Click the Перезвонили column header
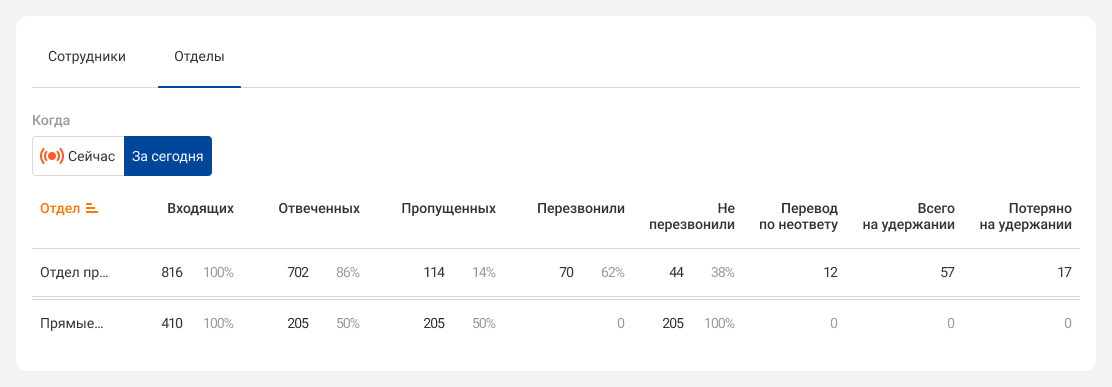This screenshot has height=387, width=1112. pos(581,208)
